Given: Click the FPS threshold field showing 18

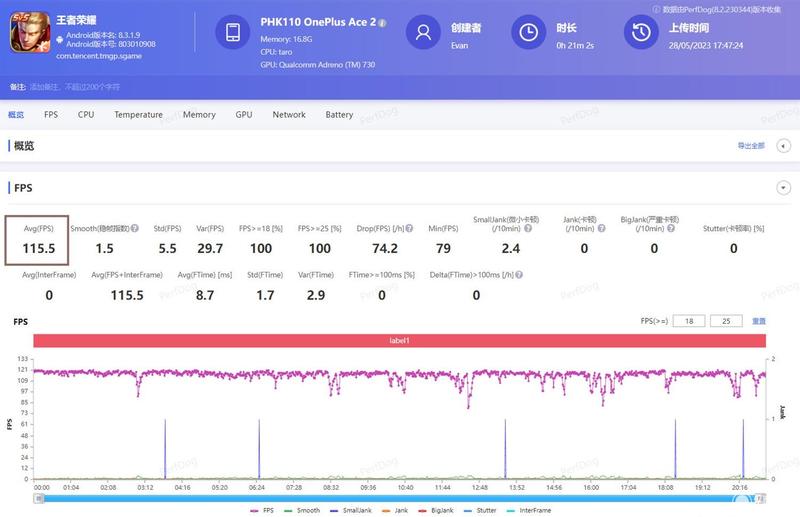Looking at the screenshot, I should tap(689, 321).
